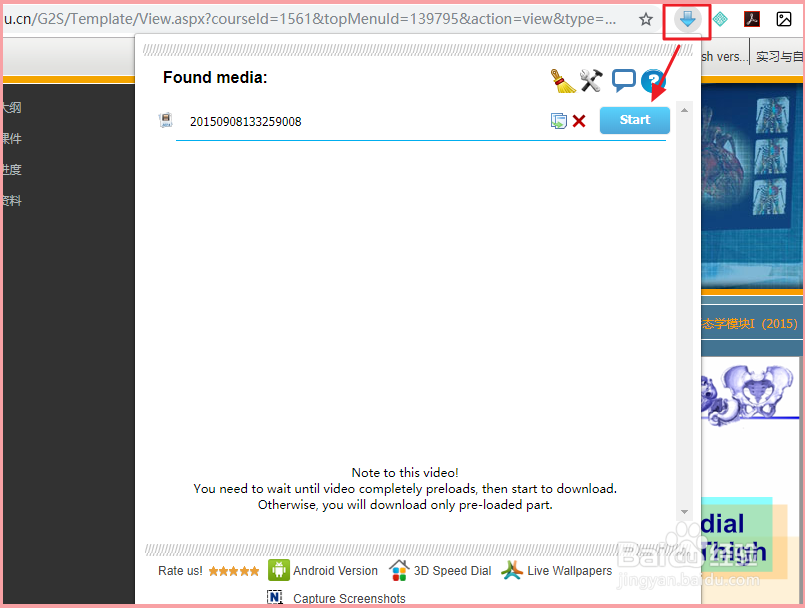The width and height of the screenshot is (805, 608).
Task: Remove media entry with the red X
Action: pos(579,121)
